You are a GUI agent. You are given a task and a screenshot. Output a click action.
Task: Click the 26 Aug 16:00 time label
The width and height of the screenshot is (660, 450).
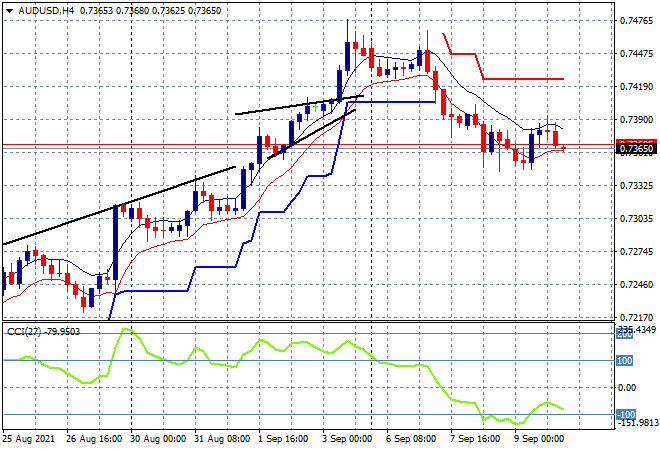click(94, 439)
